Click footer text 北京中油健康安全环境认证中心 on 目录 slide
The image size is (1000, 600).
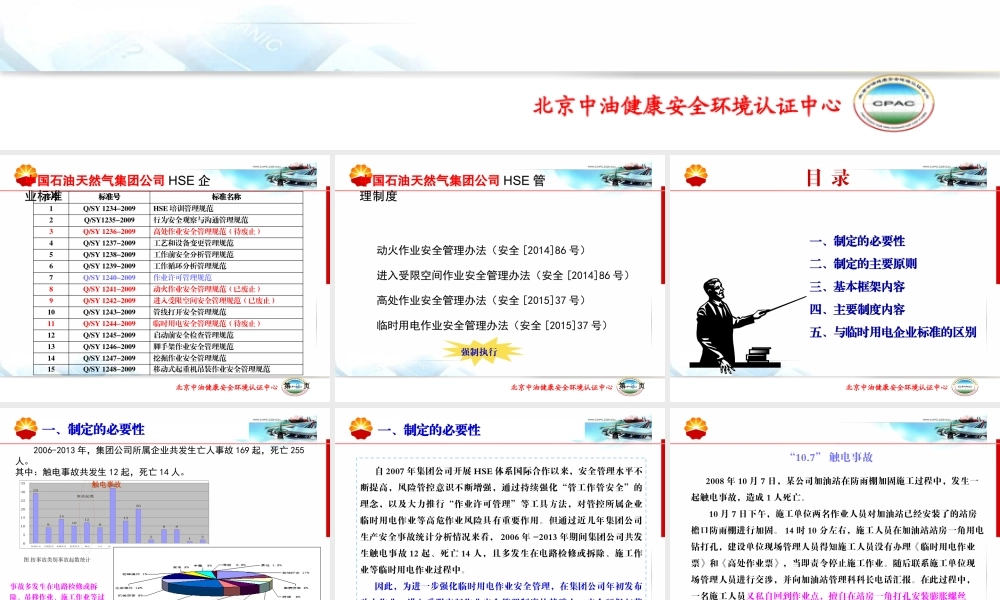896,387
